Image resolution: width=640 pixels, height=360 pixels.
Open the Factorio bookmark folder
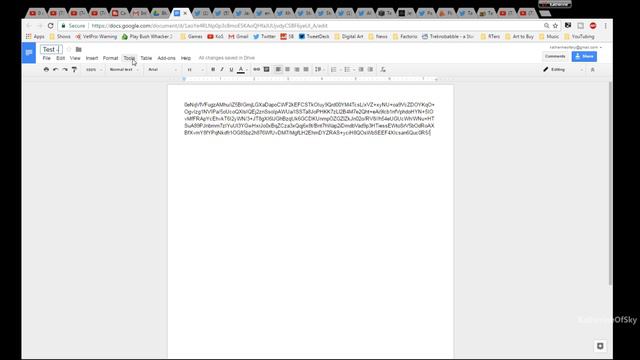point(405,36)
